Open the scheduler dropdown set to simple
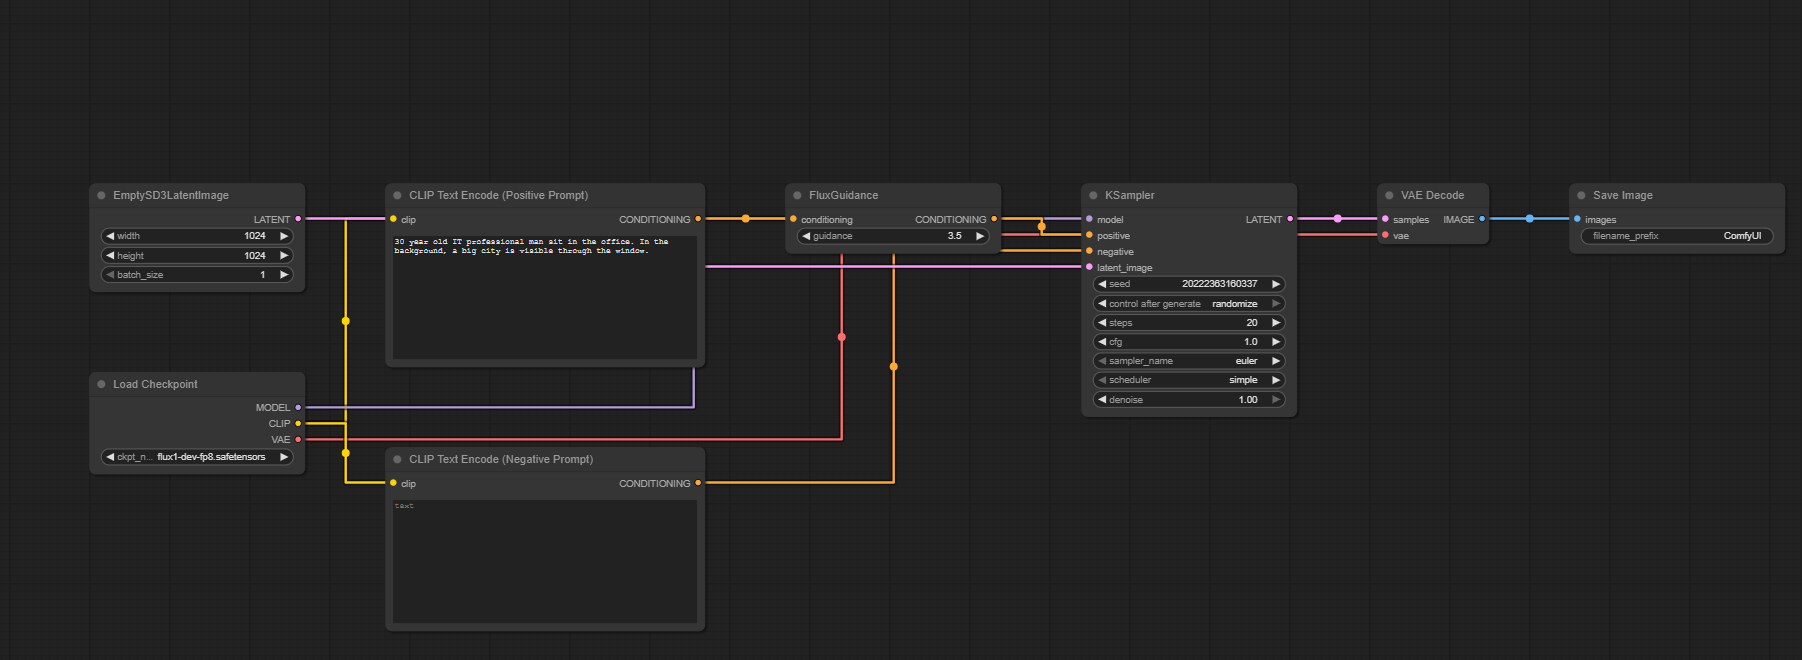 click(x=1188, y=380)
